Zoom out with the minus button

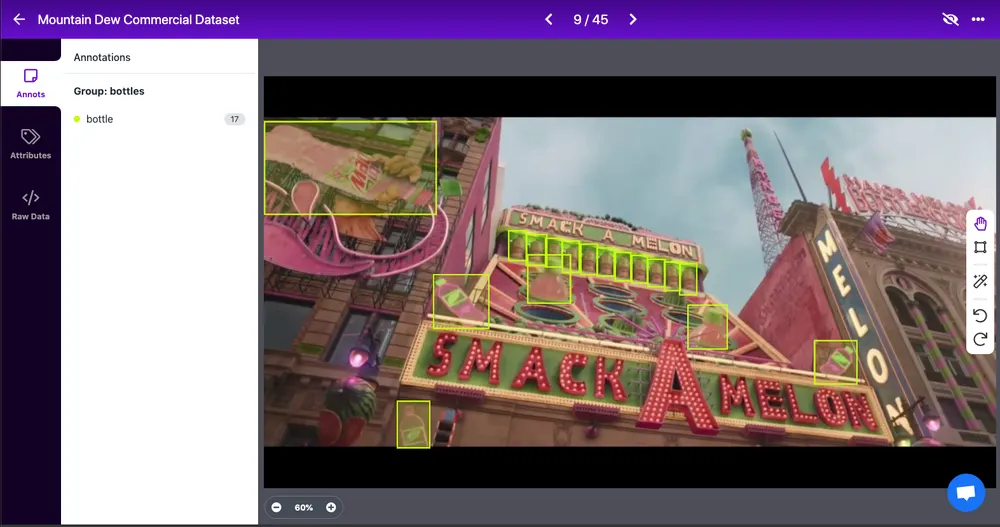[276, 507]
